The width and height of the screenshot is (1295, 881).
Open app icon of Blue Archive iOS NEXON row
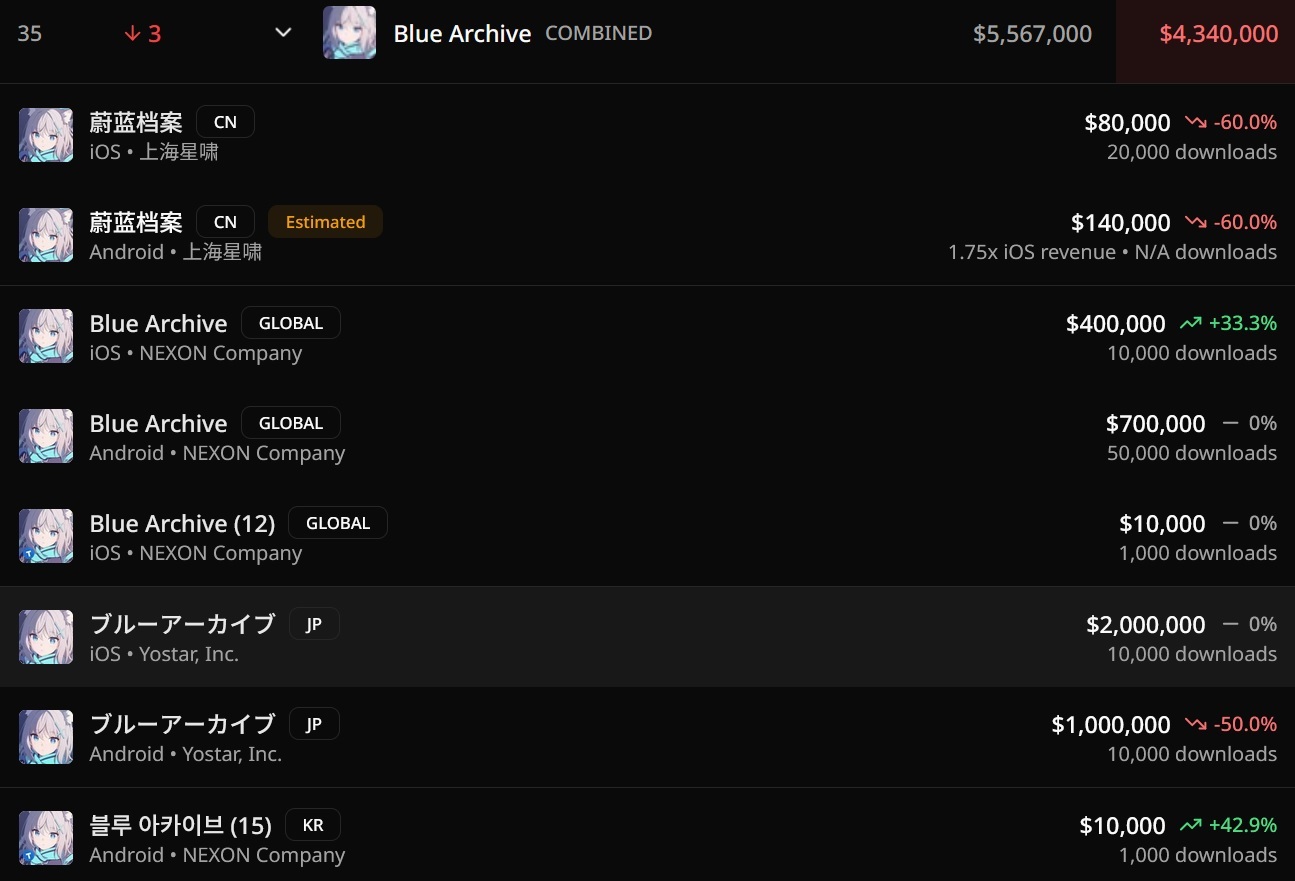tap(46, 336)
